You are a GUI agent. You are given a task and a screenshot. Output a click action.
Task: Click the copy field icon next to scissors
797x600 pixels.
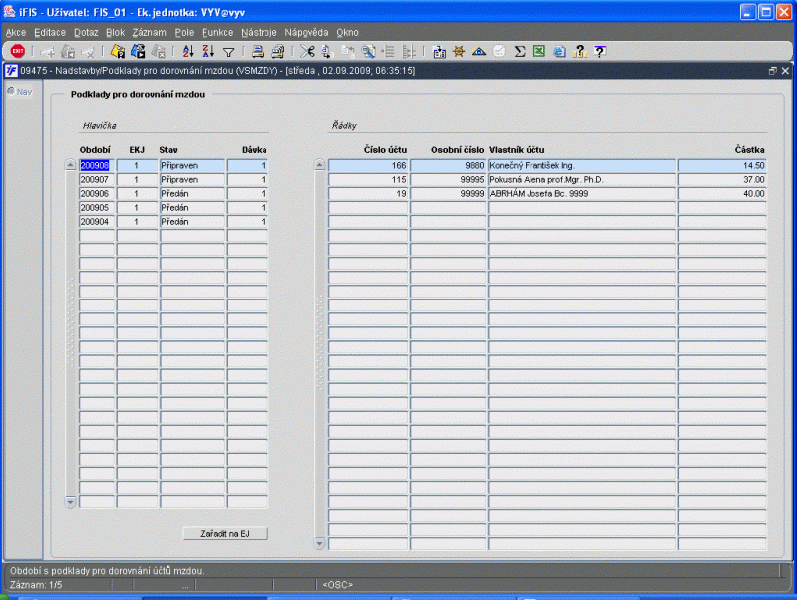click(327, 51)
